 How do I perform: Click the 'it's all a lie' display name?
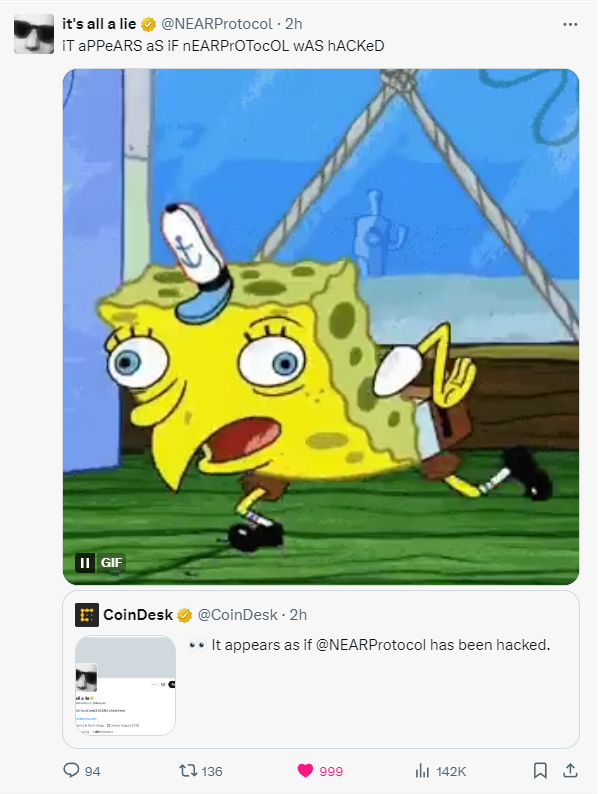click(x=99, y=24)
